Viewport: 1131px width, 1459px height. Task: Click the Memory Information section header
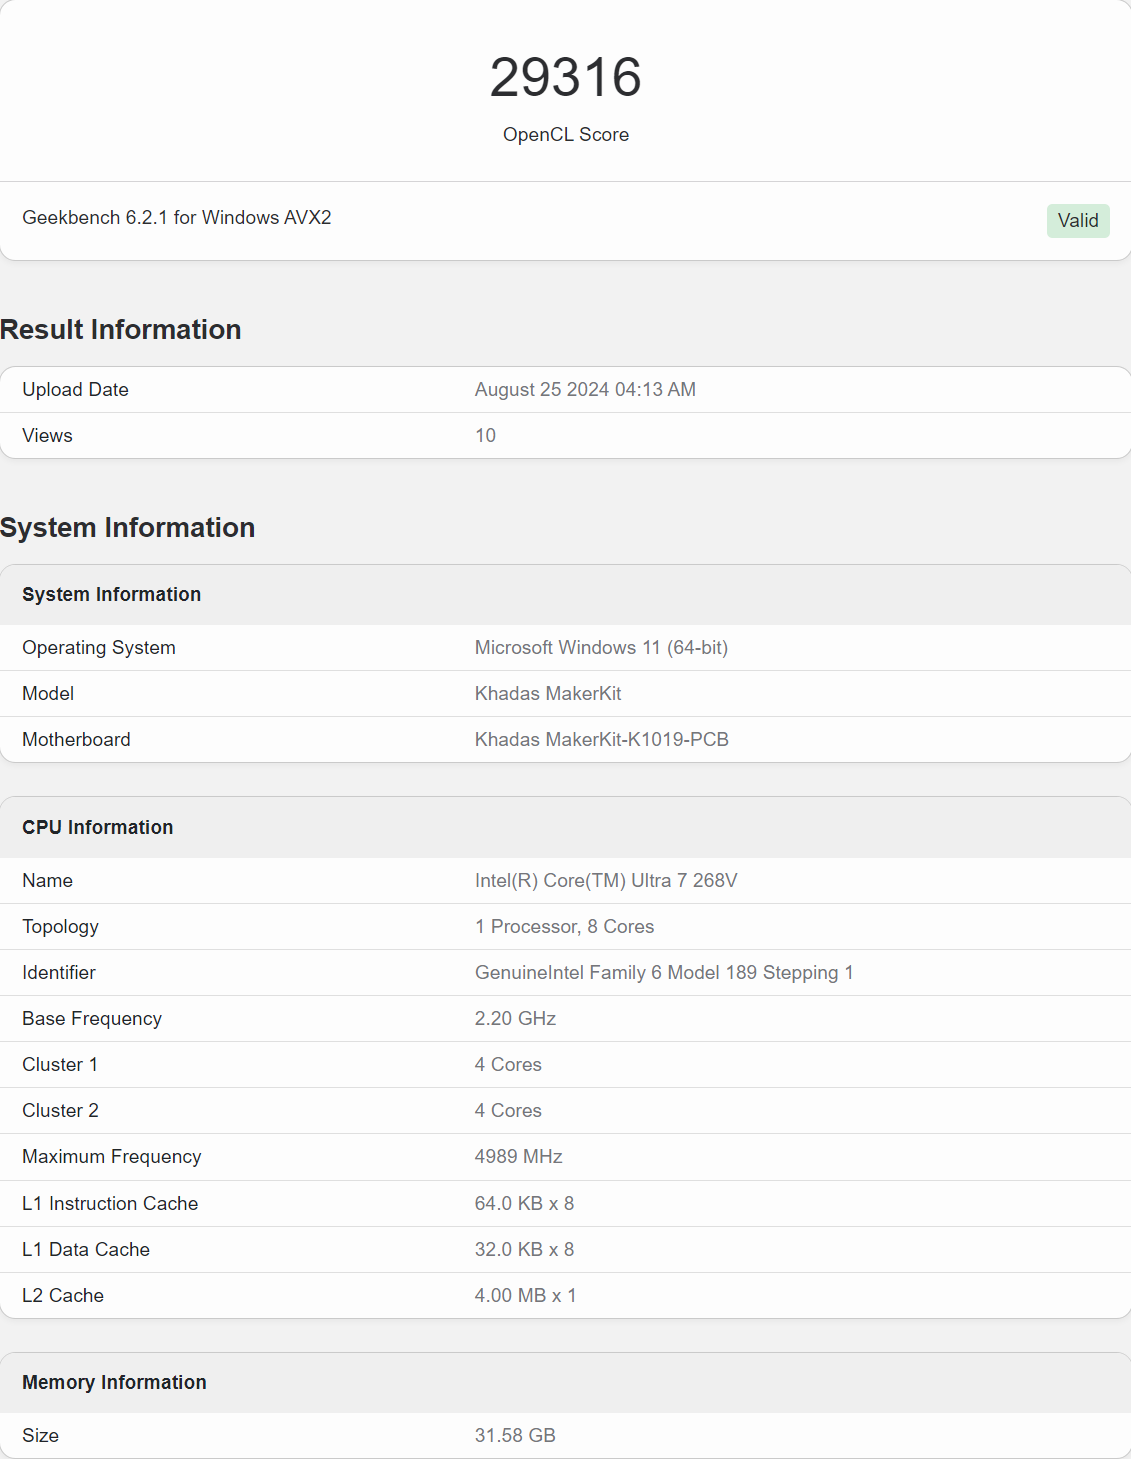pyautogui.click(x=114, y=1383)
